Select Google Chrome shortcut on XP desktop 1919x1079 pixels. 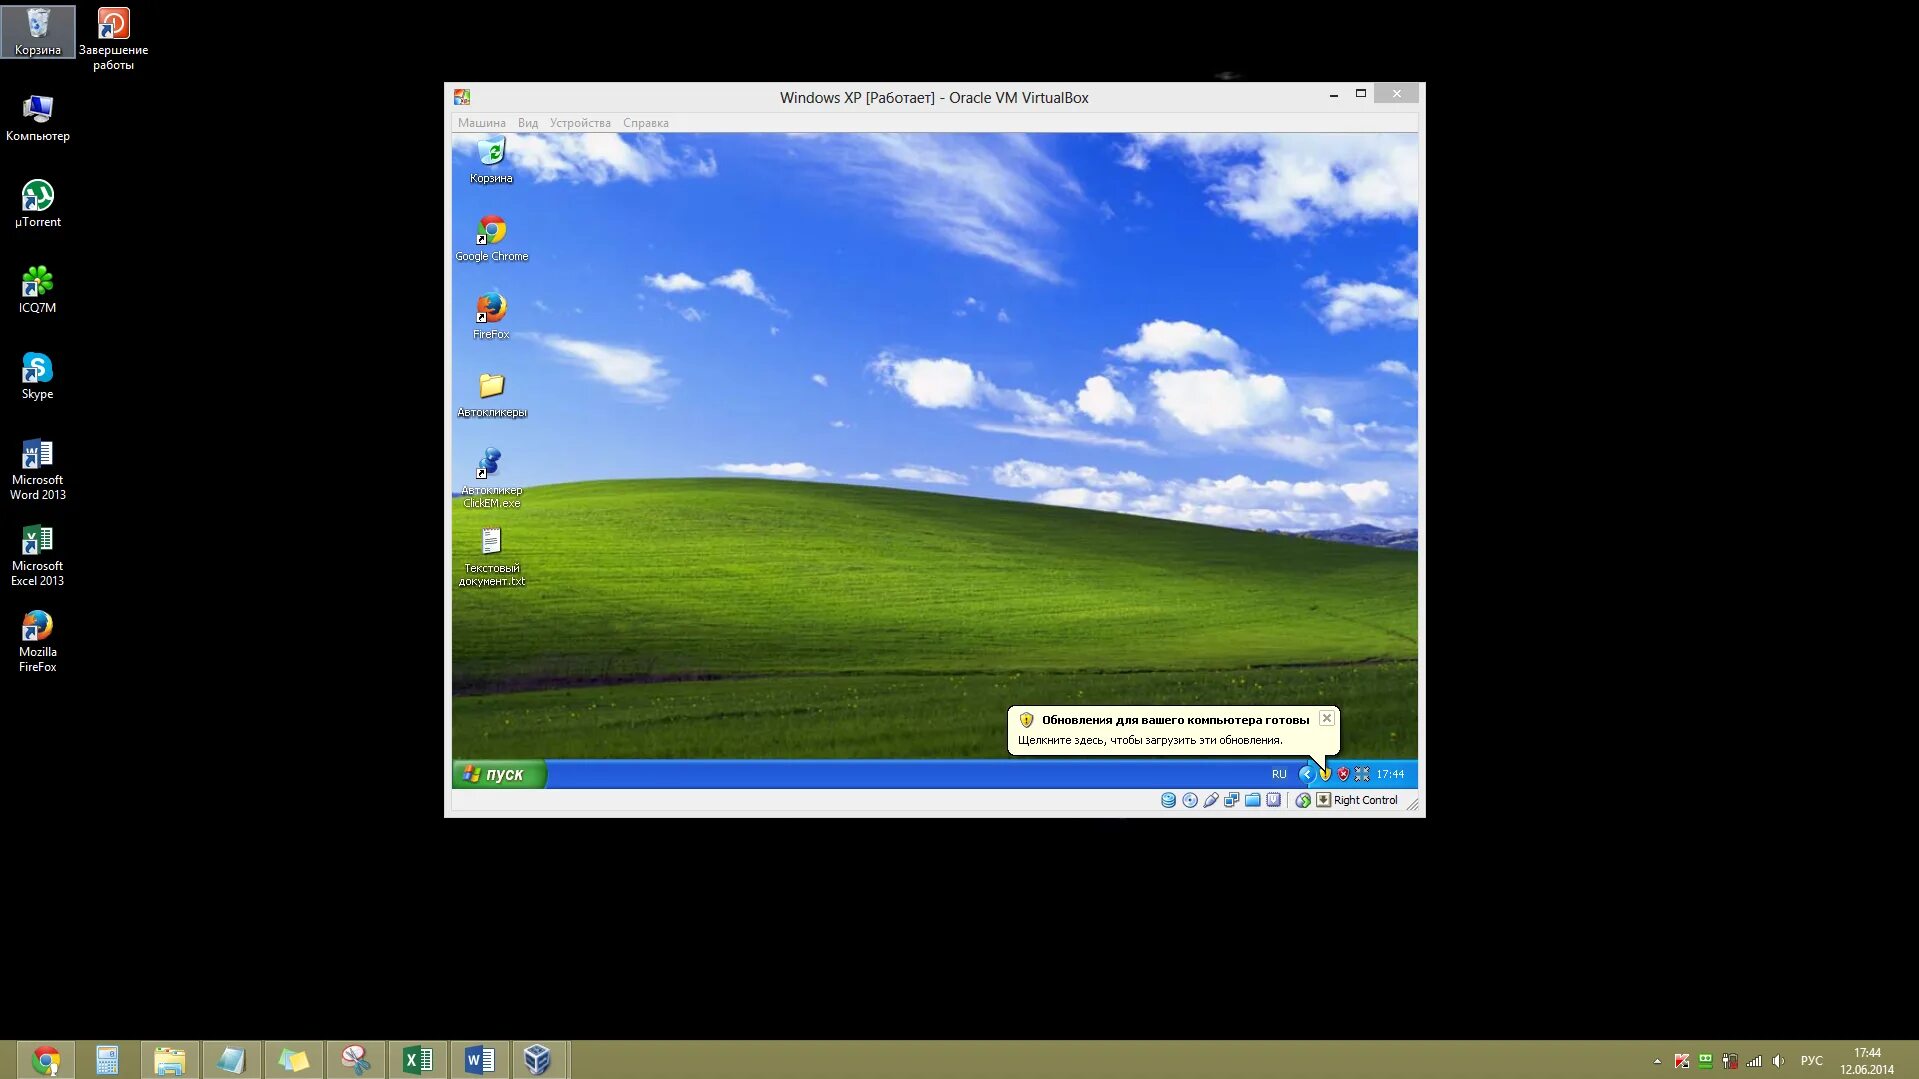click(491, 239)
